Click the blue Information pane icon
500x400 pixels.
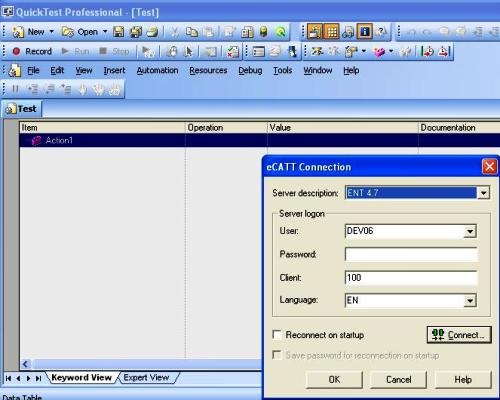(x=364, y=32)
